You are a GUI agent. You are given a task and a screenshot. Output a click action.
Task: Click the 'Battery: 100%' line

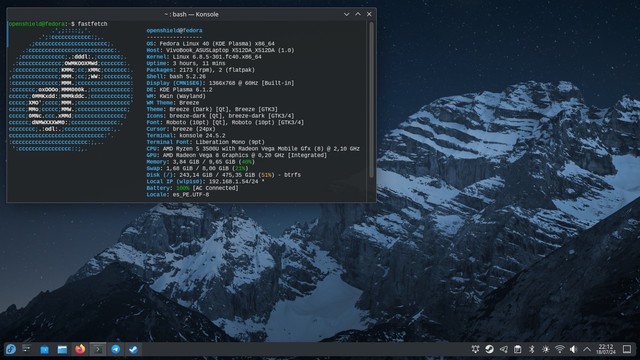[193, 188]
